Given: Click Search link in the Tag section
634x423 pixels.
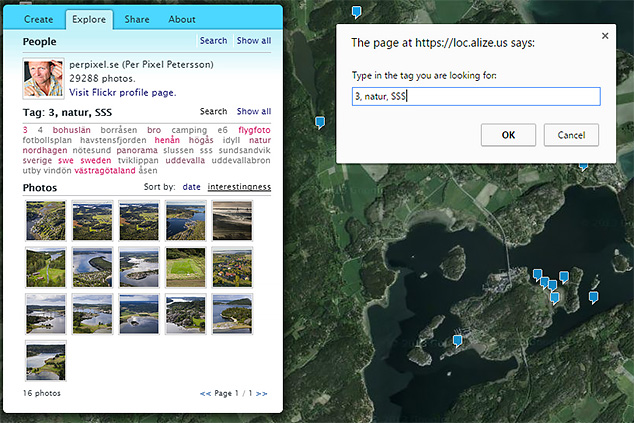Looking at the screenshot, I should point(213,111).
